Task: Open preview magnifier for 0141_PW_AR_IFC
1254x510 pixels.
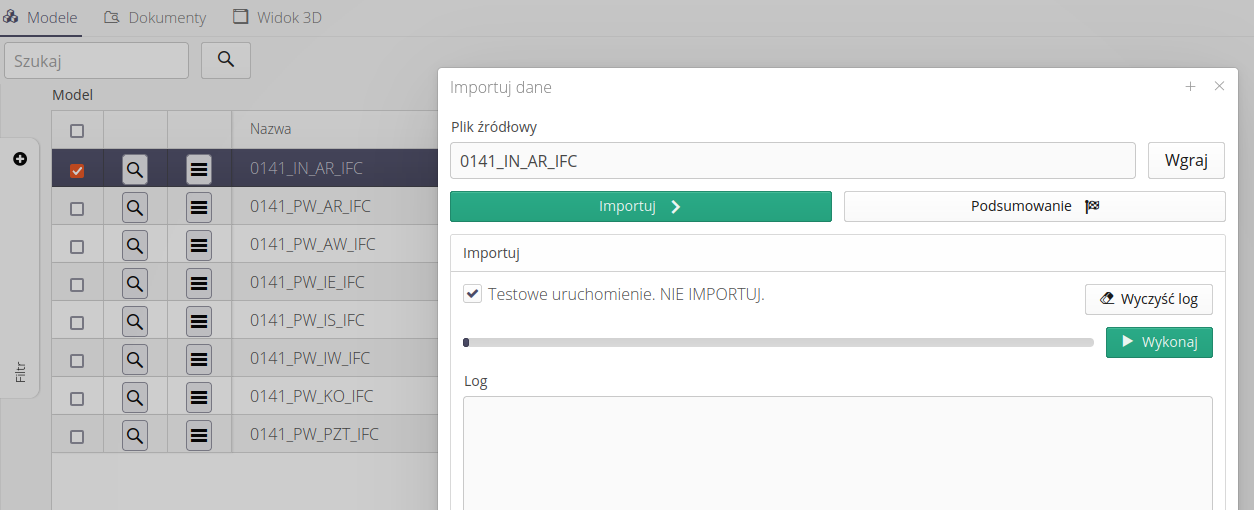Action: pos(135,207)
